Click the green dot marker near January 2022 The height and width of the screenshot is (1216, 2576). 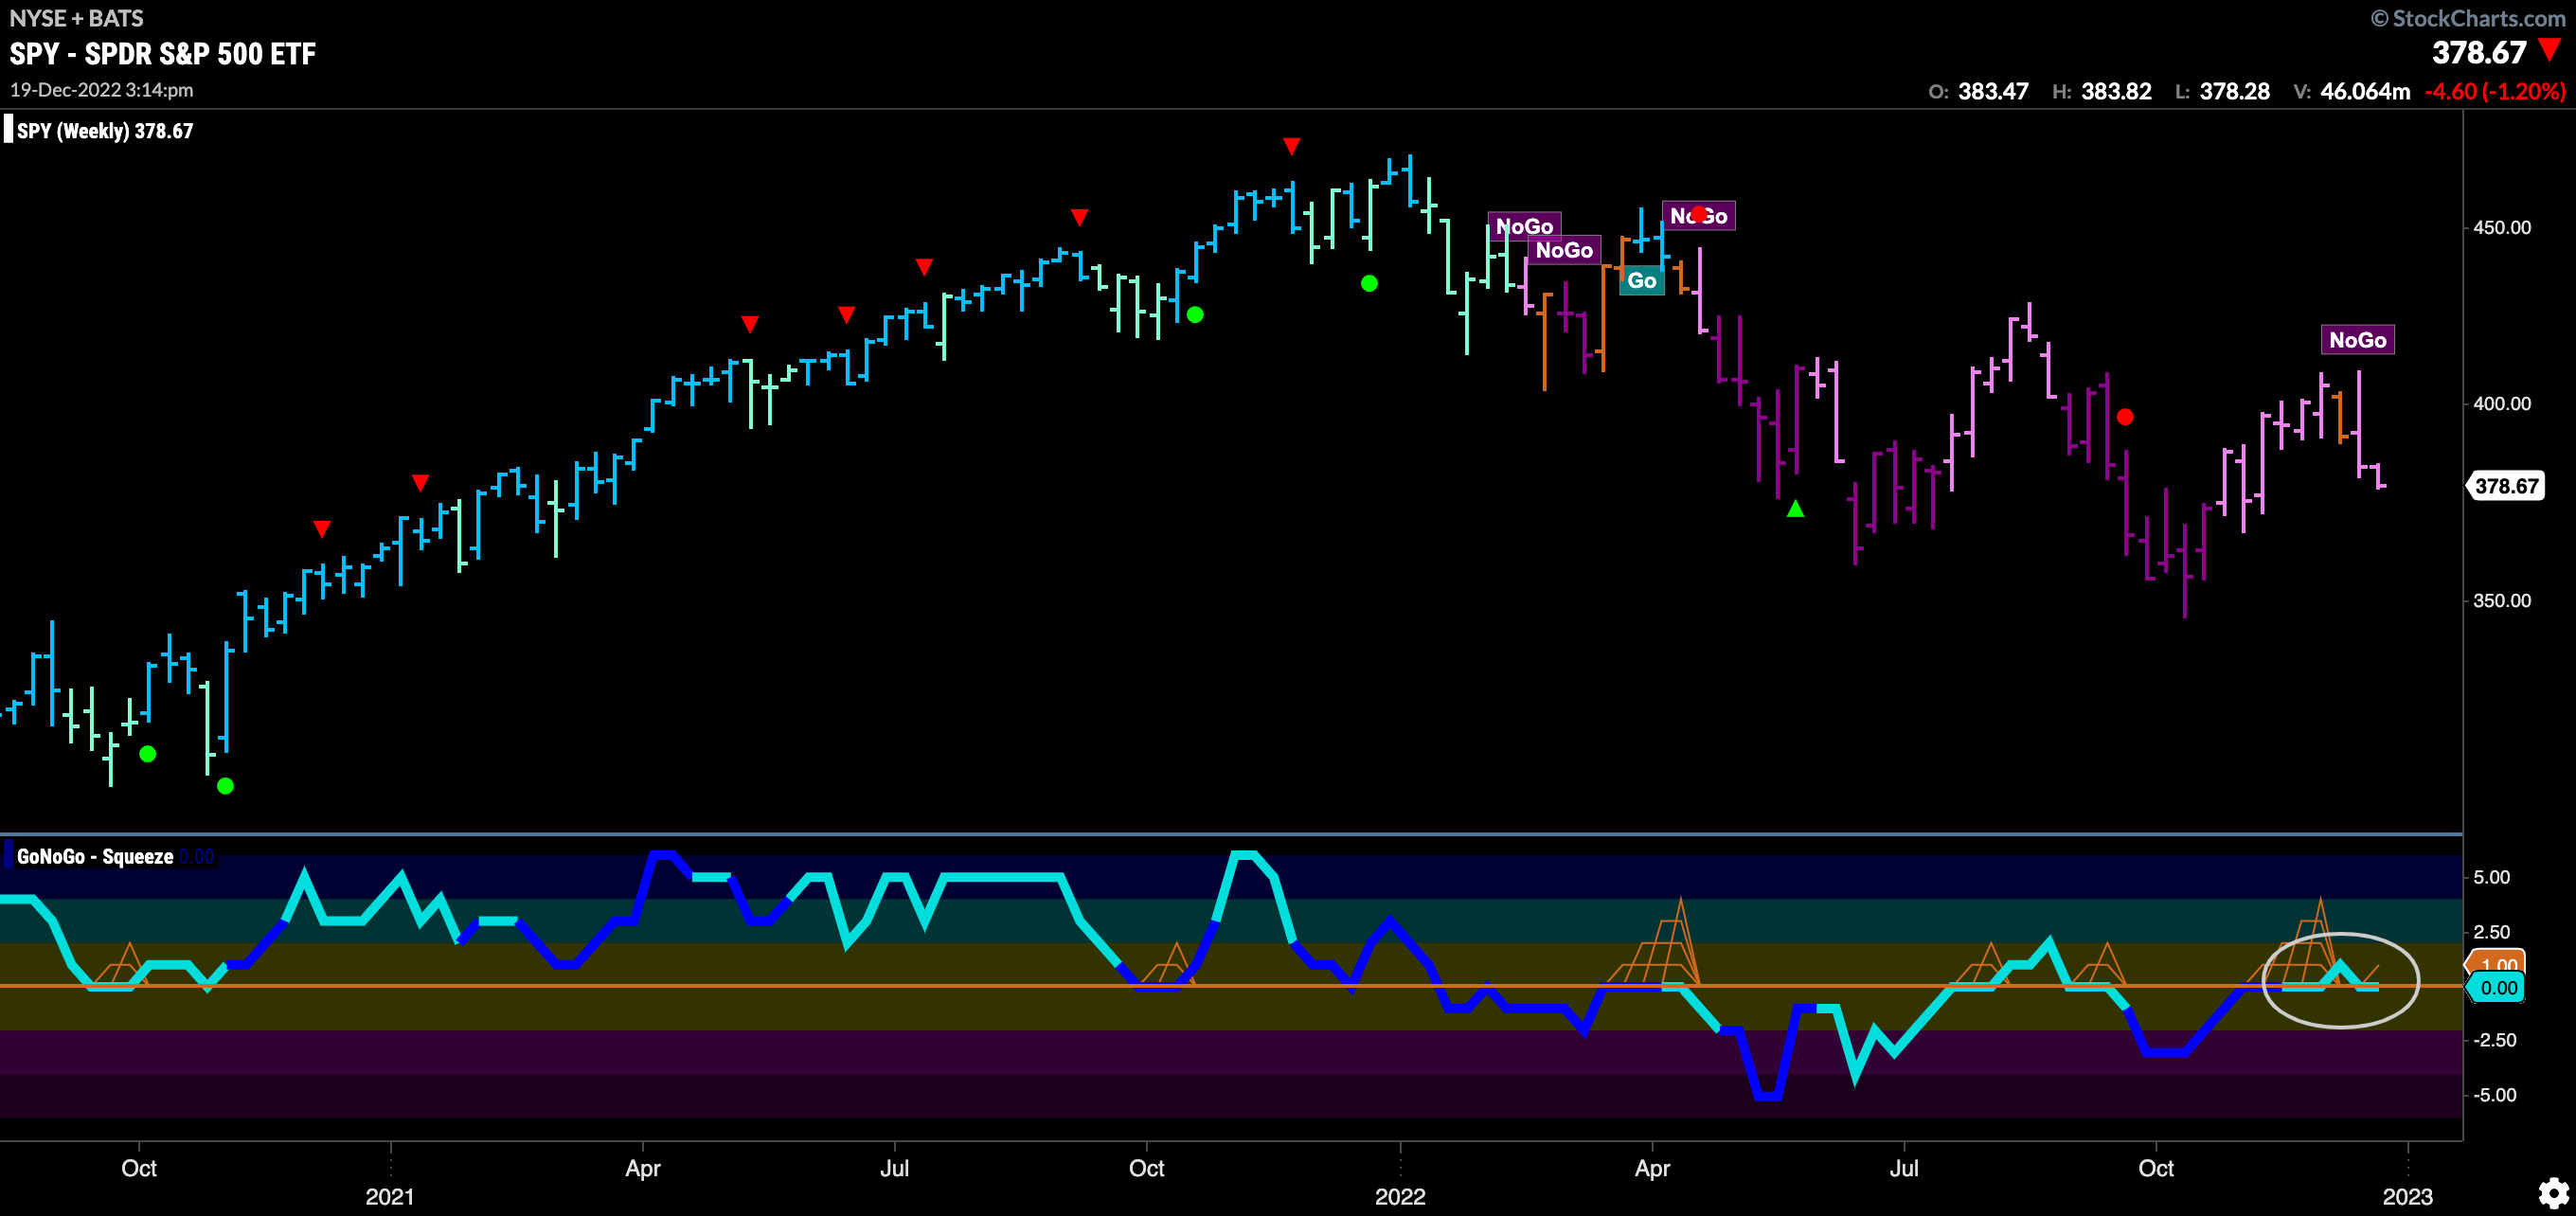[x=1369, y=284]
